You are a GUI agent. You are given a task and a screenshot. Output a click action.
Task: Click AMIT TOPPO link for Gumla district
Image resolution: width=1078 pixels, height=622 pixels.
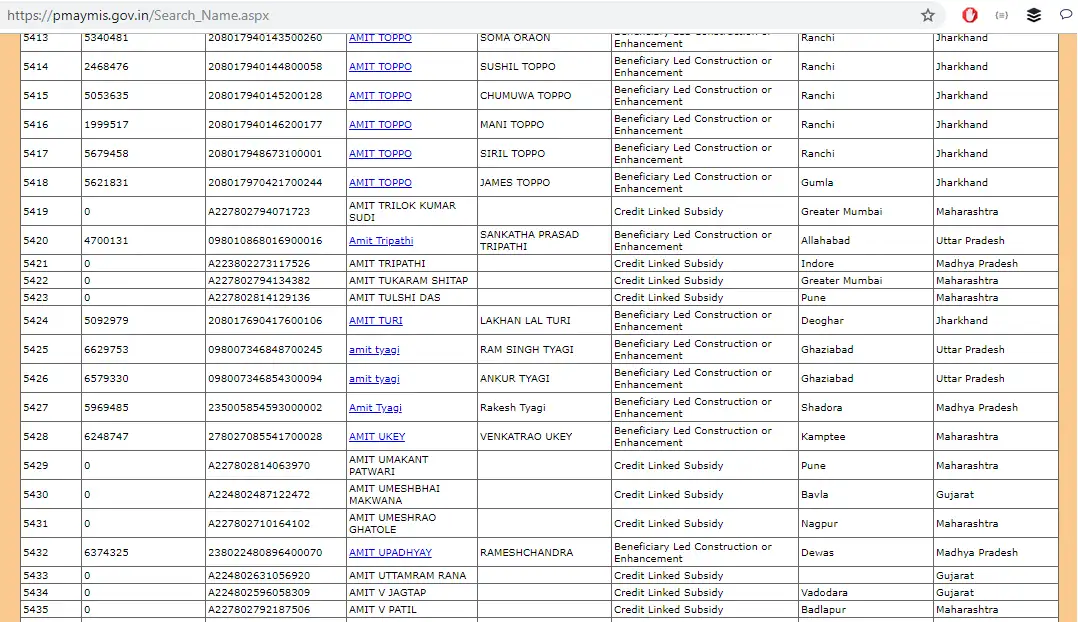[380, 183]
